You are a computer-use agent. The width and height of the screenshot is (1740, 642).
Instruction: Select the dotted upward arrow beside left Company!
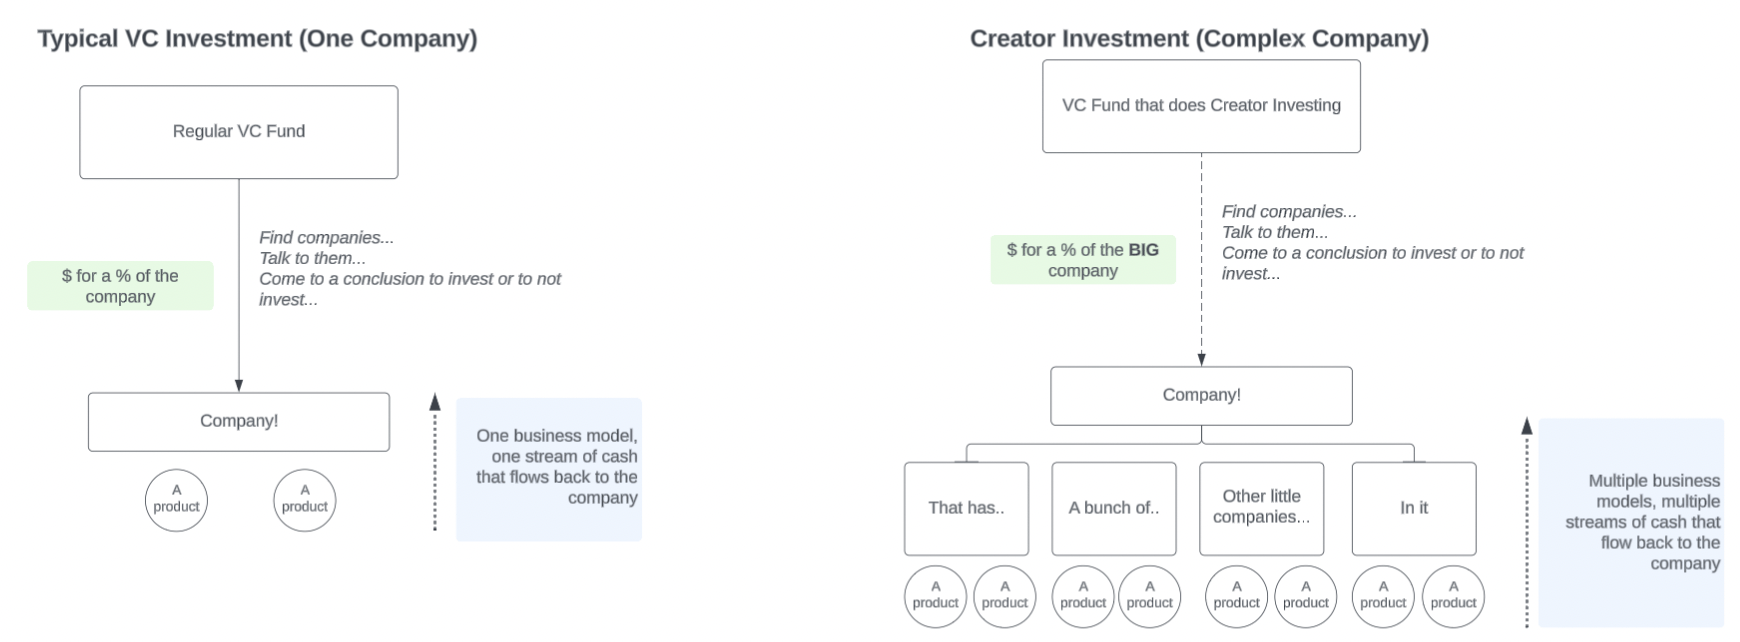coord(435,462)
